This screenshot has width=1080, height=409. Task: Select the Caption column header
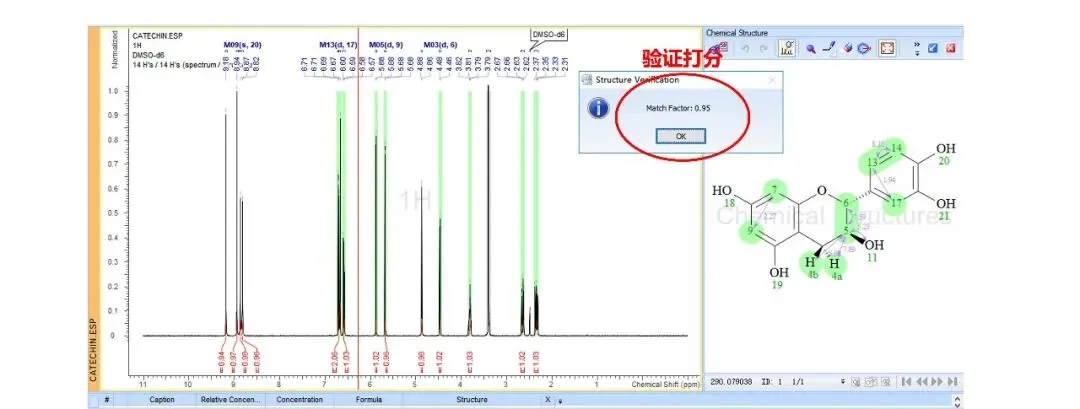(x=162, y=399)
